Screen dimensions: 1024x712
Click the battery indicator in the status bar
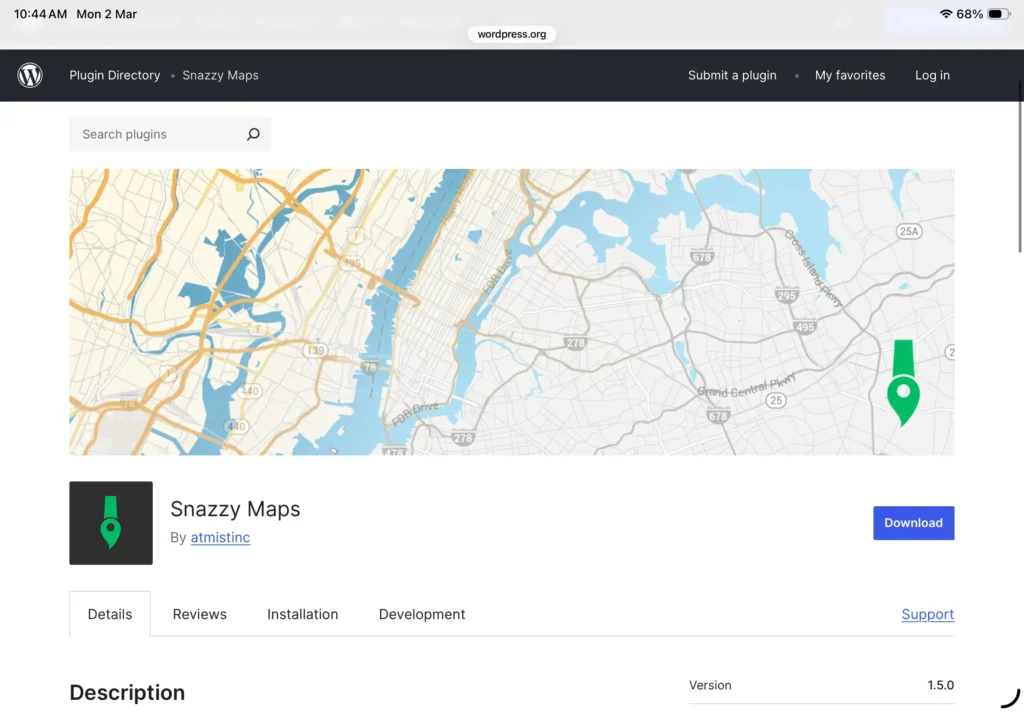click(994, 14)
